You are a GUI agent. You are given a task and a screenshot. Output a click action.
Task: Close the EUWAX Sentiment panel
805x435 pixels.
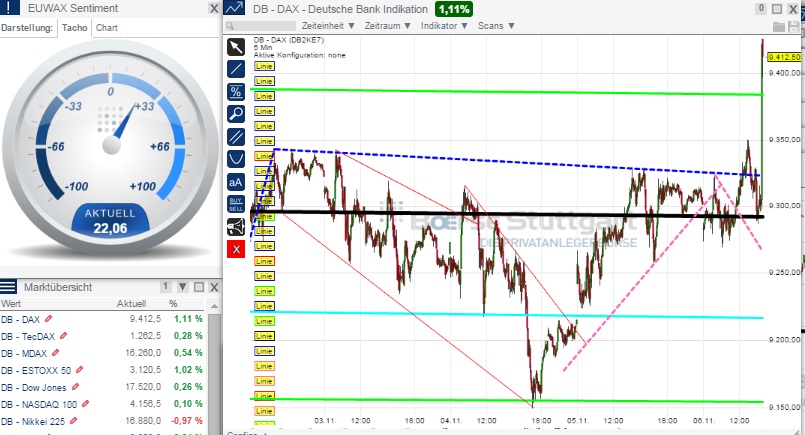tap(214, 8)
